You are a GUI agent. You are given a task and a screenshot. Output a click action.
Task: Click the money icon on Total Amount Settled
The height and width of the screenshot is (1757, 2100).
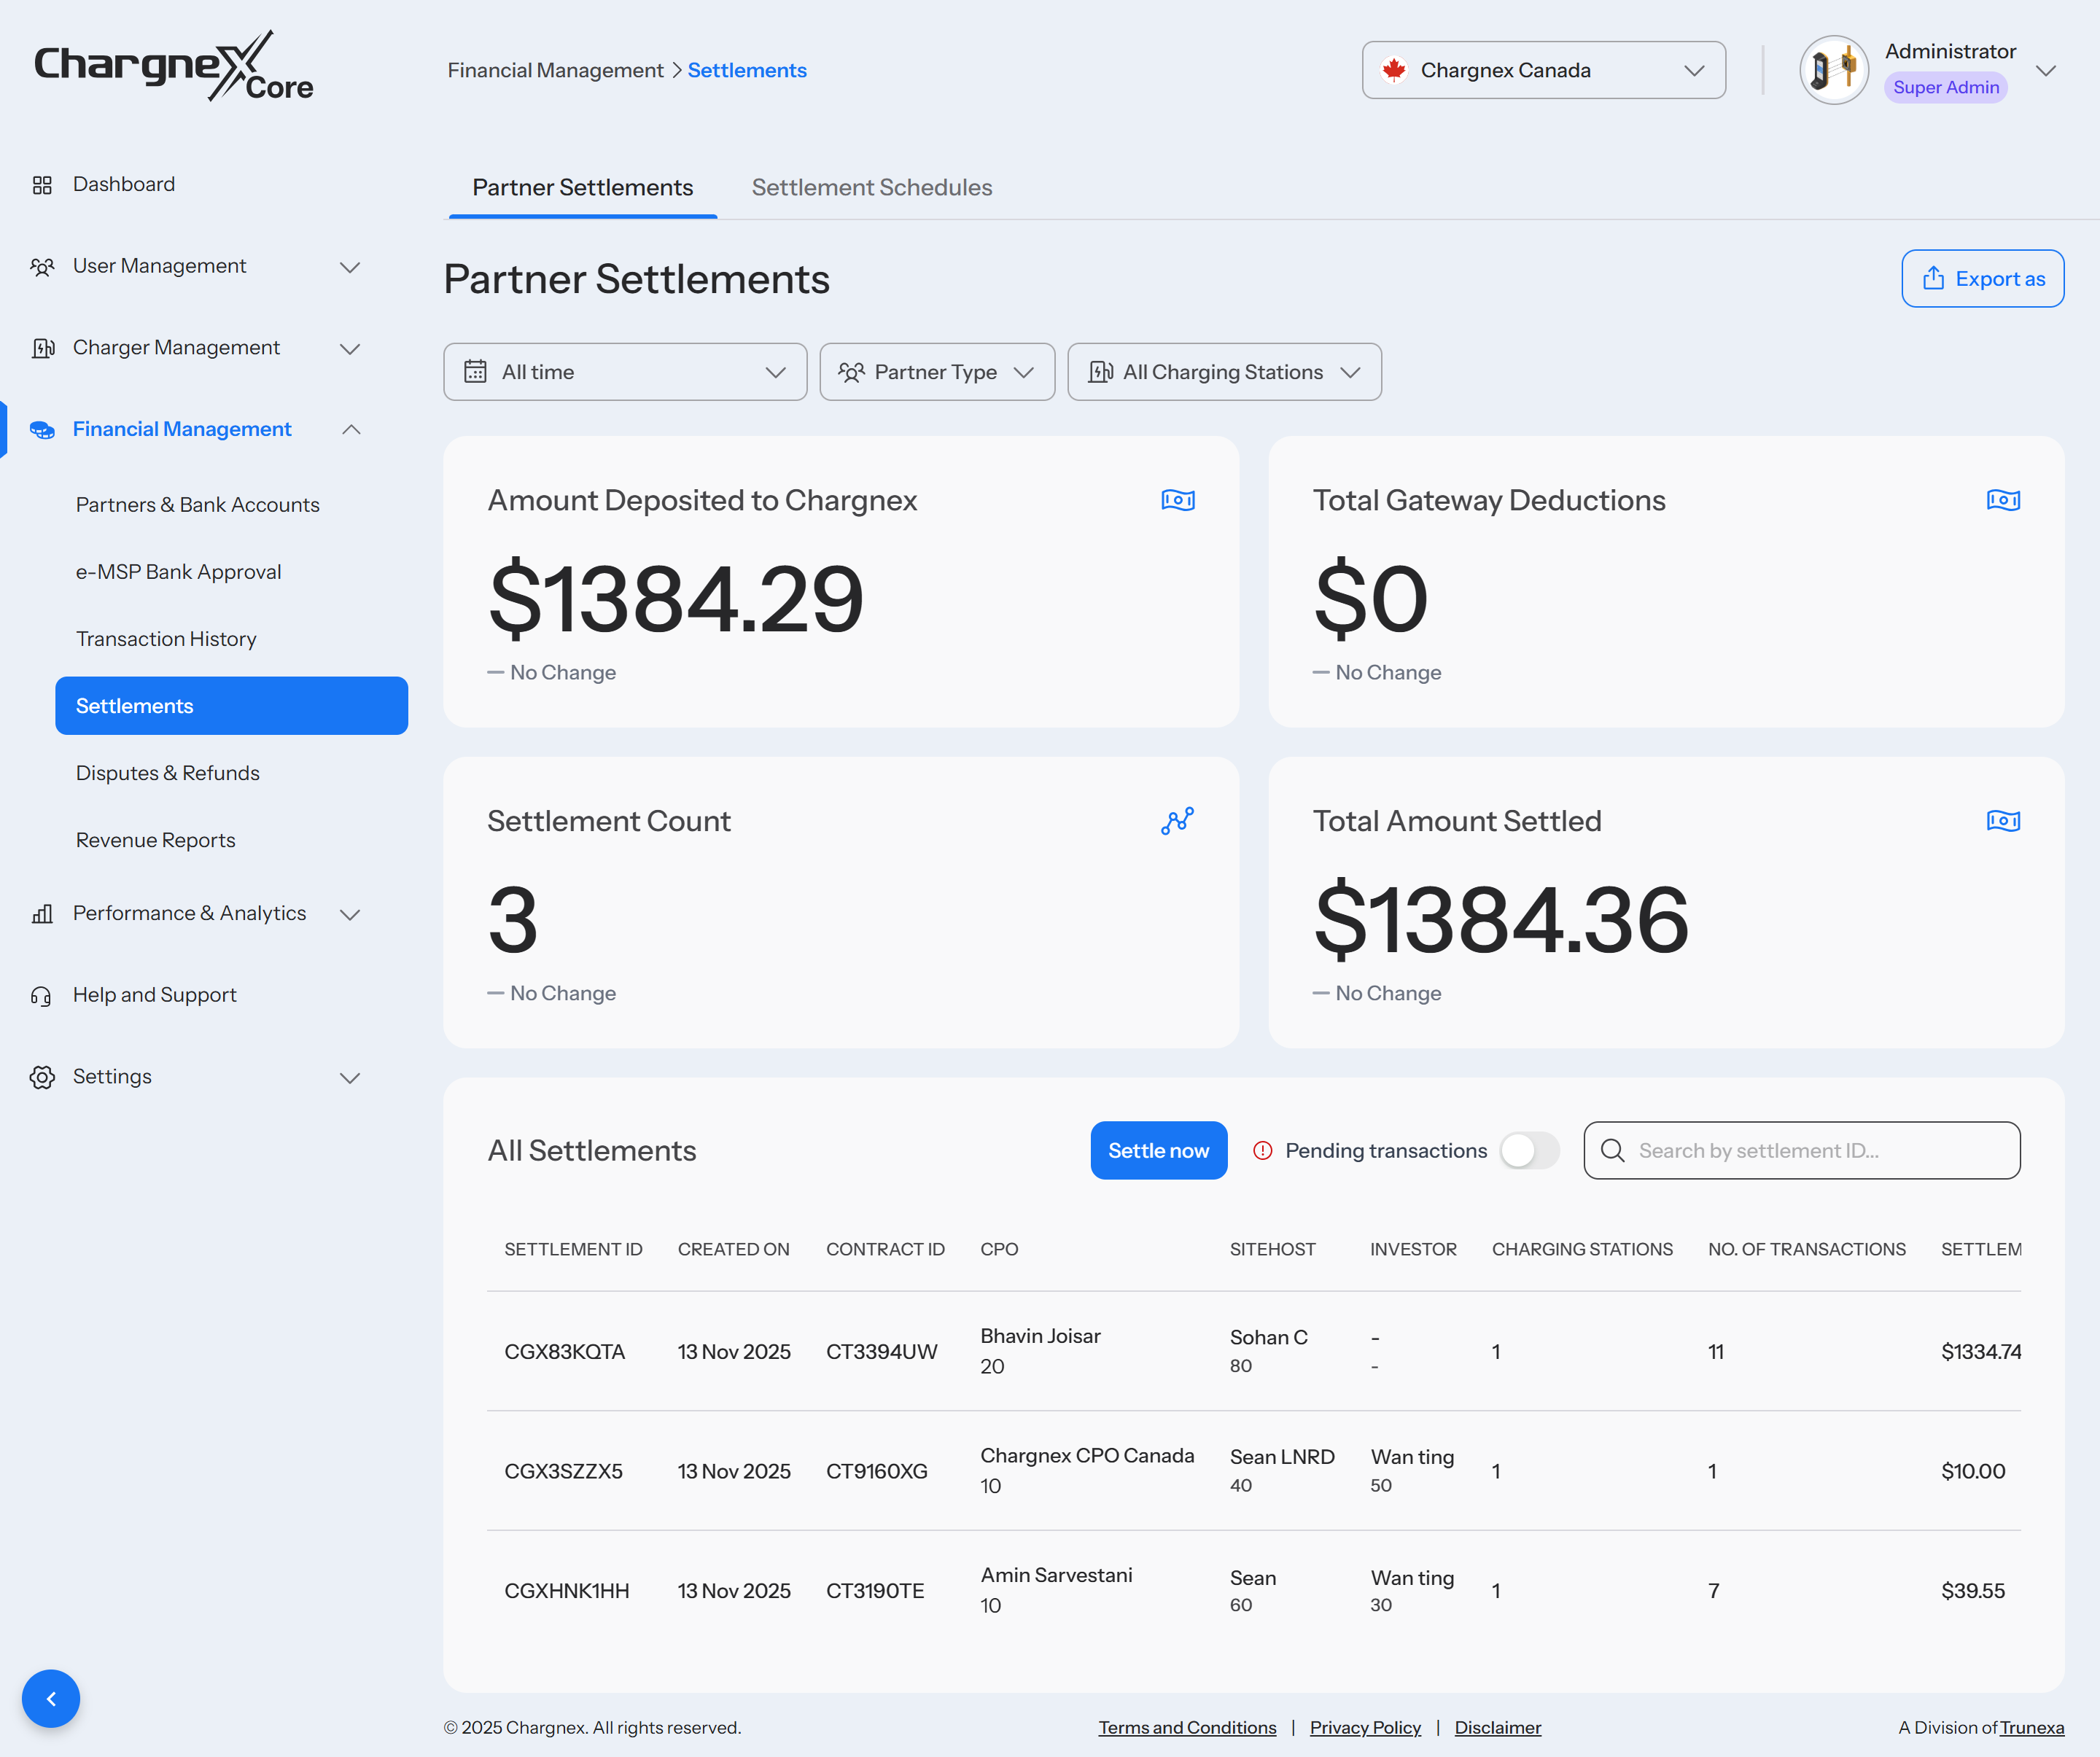(2002, 821)
